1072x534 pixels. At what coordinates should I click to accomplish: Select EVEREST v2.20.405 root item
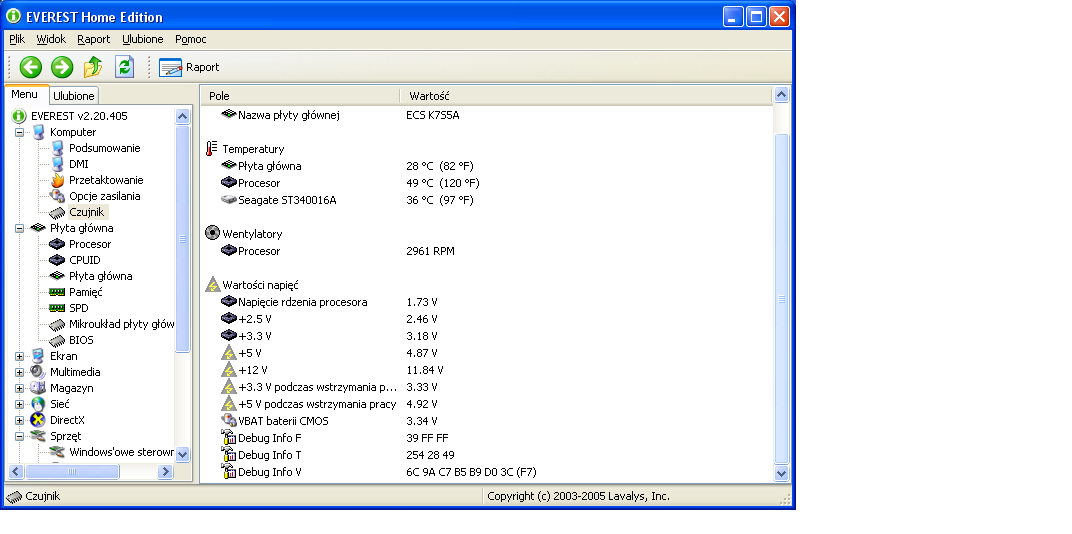[x=79, y=116]
